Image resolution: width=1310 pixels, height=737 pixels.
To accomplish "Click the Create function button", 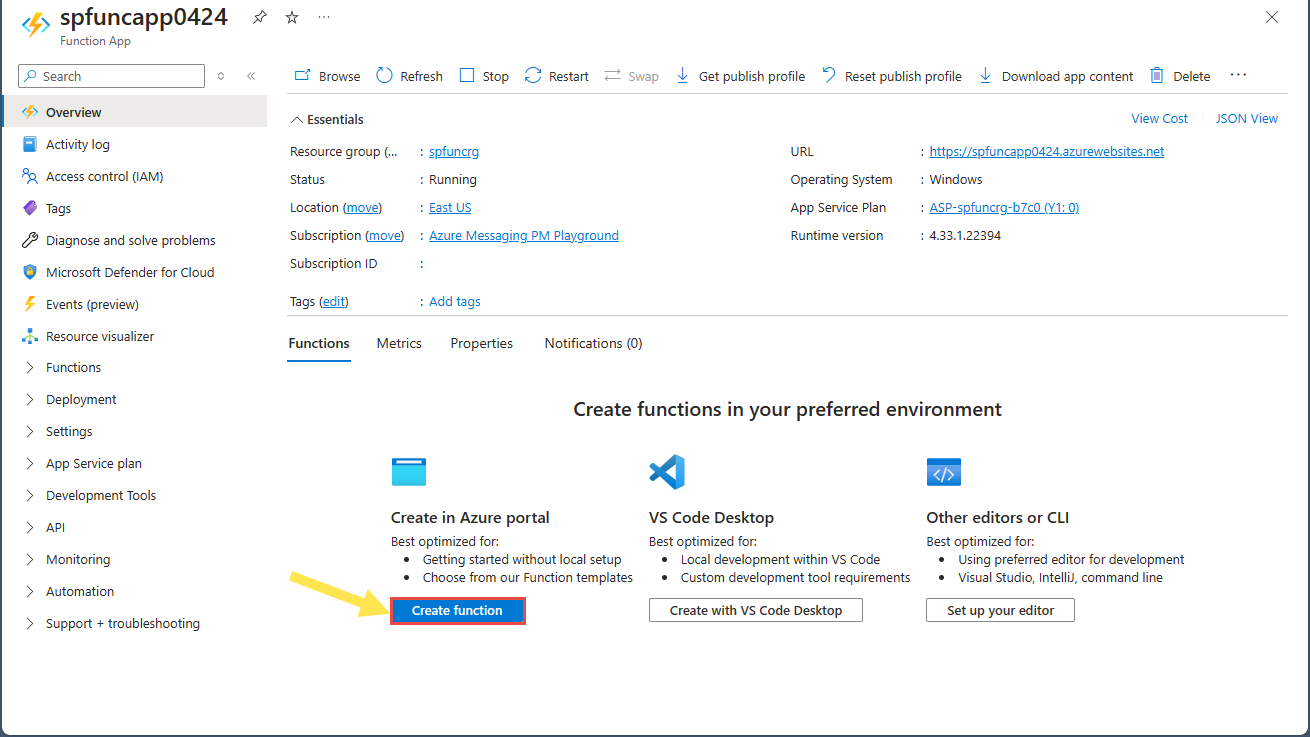I will click(x=457, y=610).
